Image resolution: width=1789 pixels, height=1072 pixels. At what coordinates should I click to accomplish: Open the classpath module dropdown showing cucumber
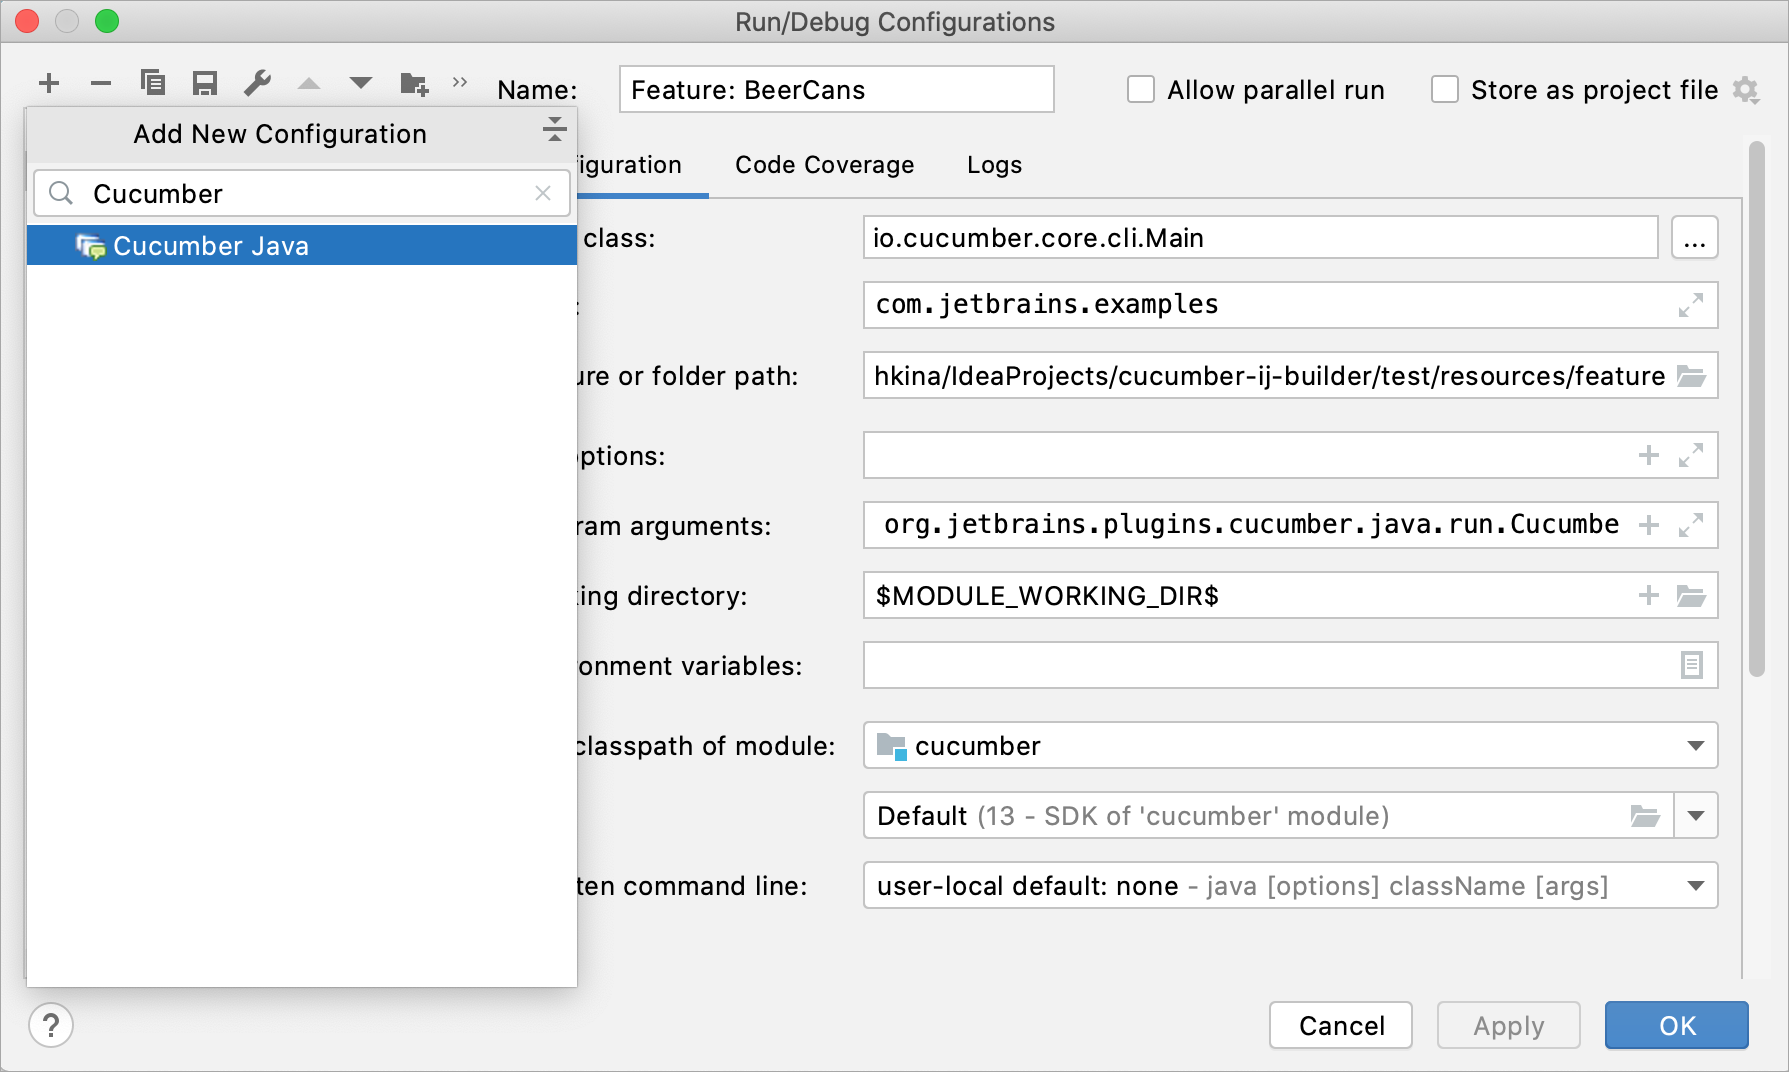pos(1693,745)
